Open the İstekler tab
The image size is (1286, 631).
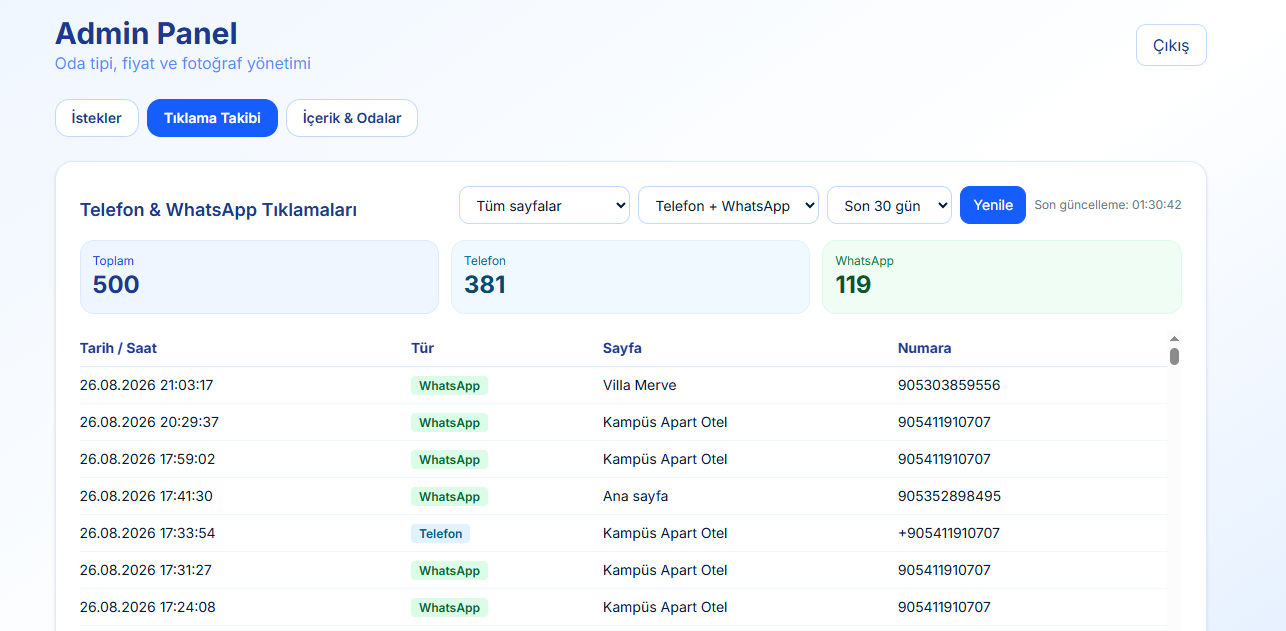click(x=97, y=118)
